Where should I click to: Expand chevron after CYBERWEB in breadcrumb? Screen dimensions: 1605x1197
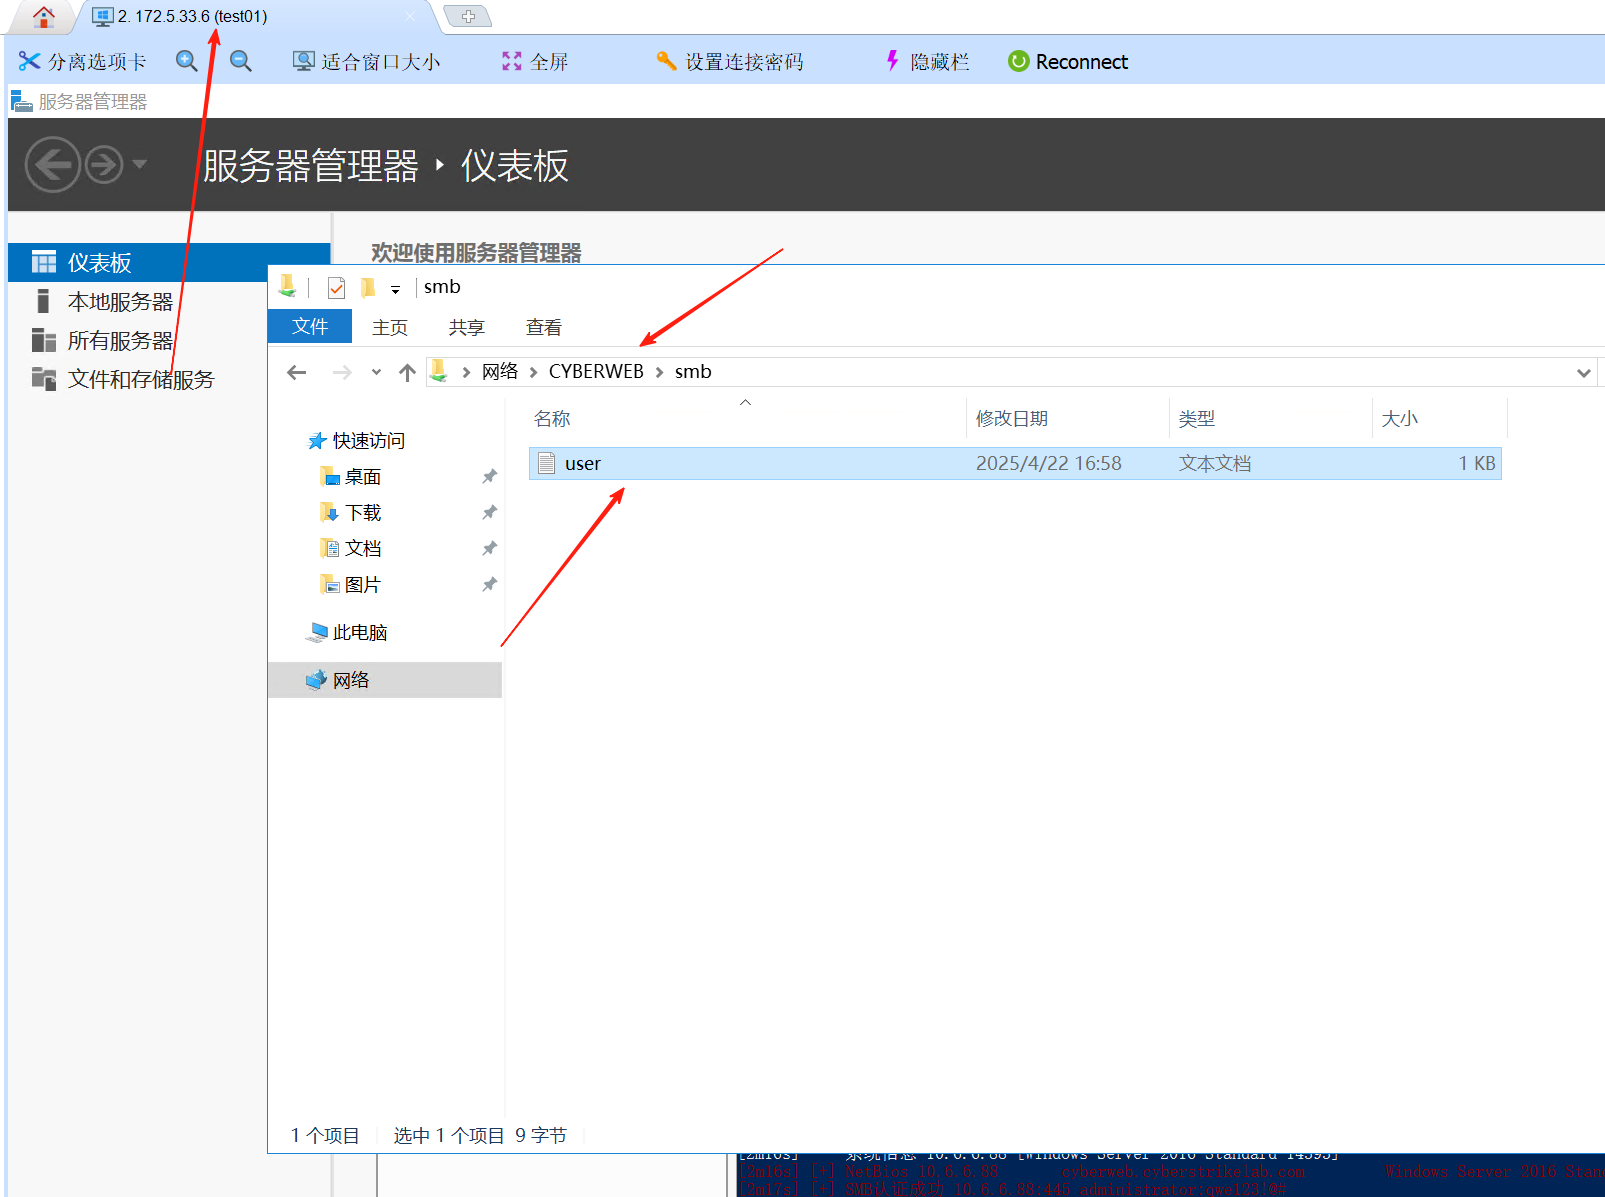tap(659, 372)
